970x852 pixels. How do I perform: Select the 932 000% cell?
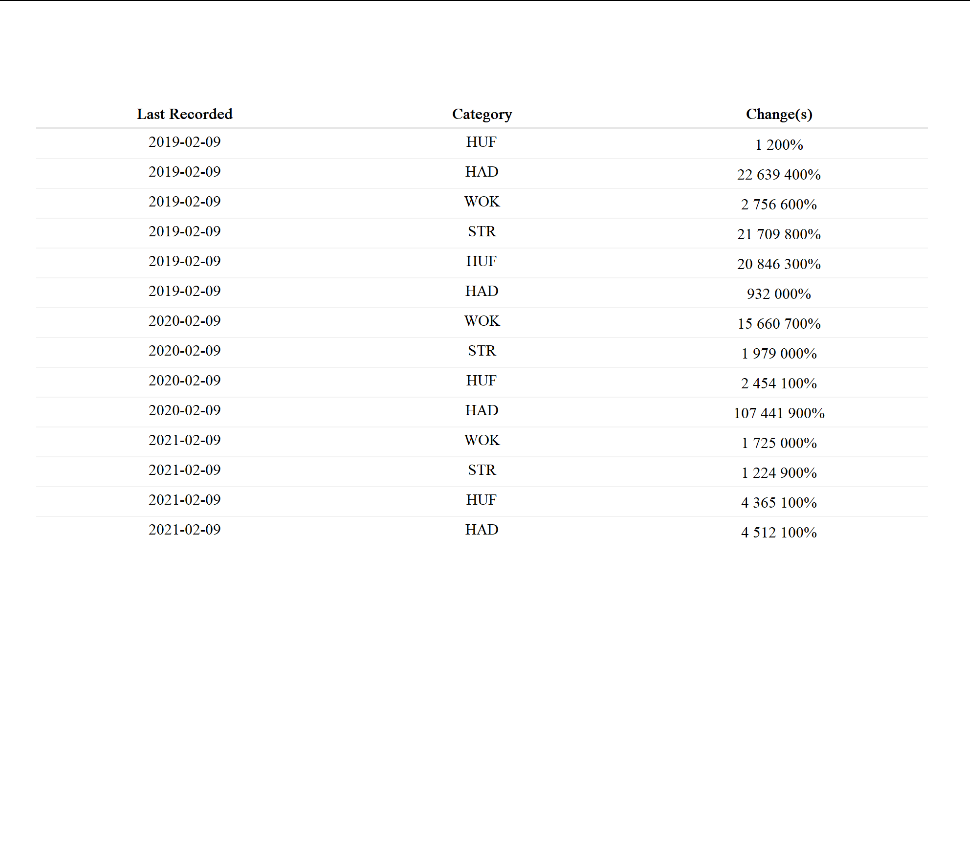[778, 294]
